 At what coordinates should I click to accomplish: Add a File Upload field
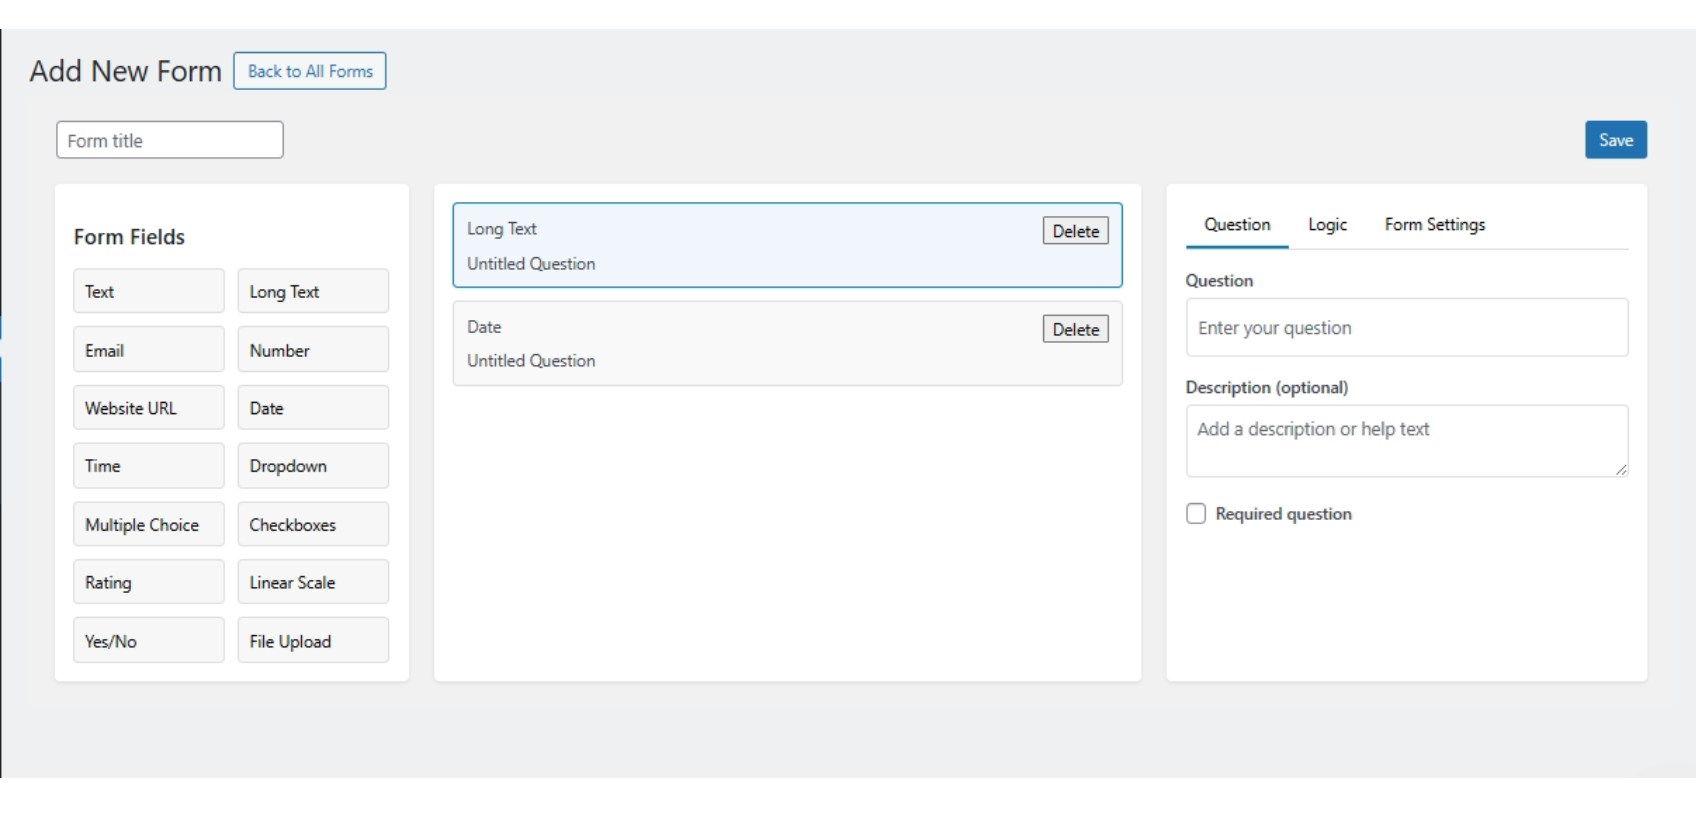coord(312,641)
